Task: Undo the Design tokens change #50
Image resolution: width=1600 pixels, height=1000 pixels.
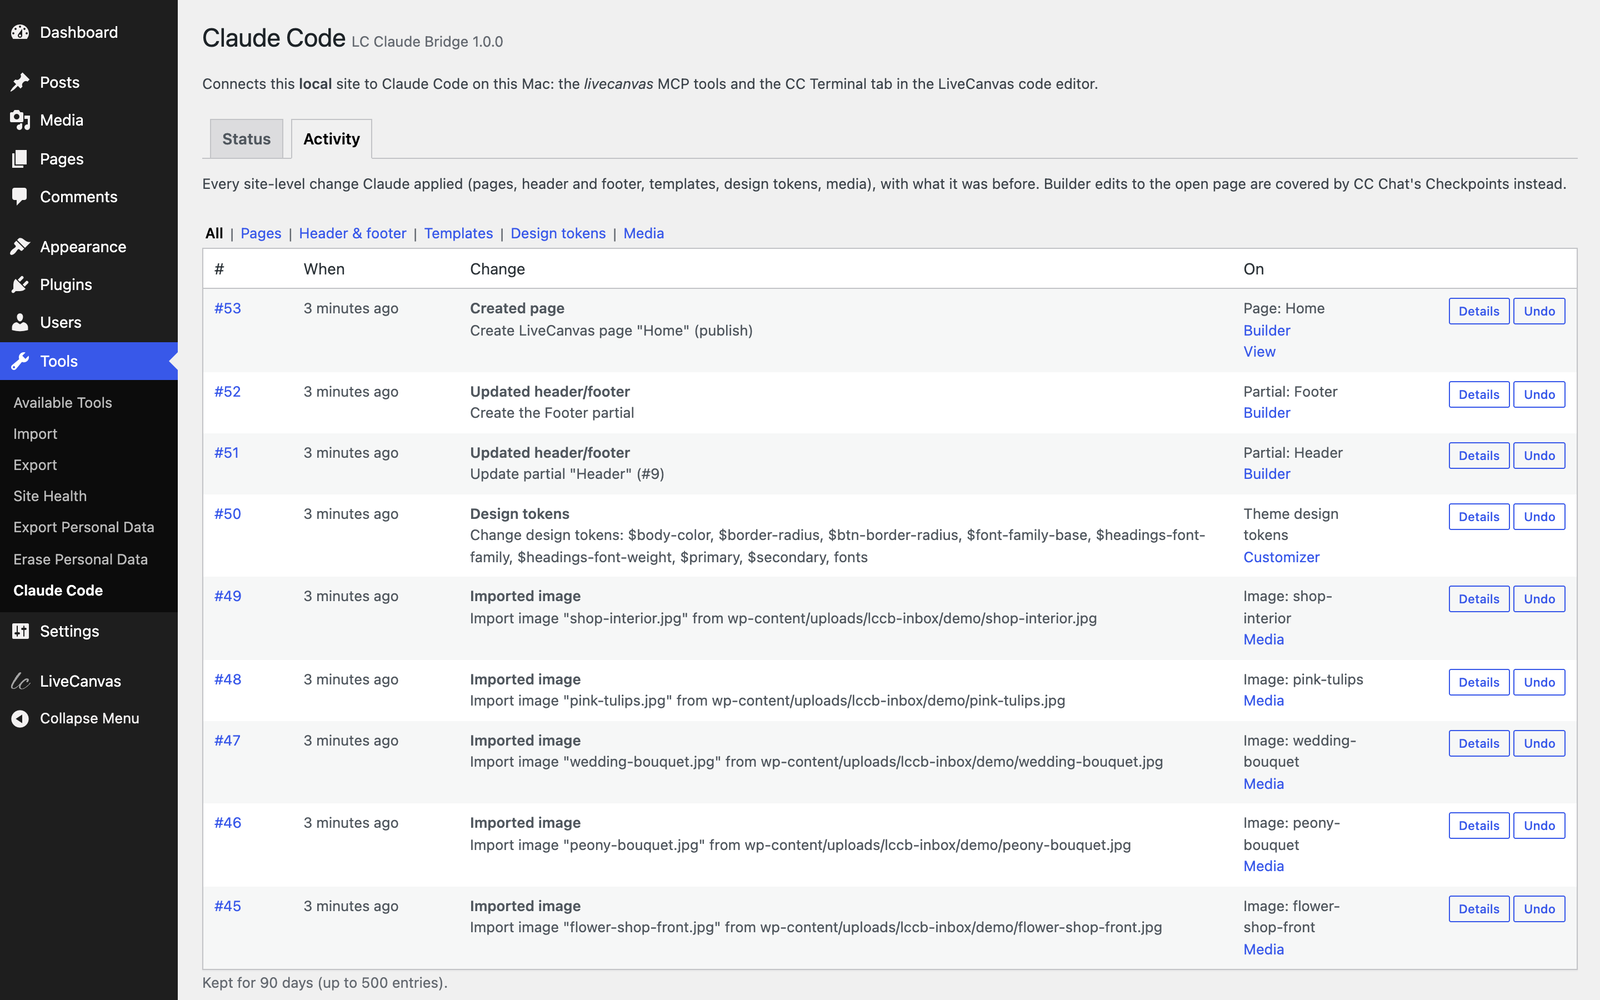Action: [1539, 517]
